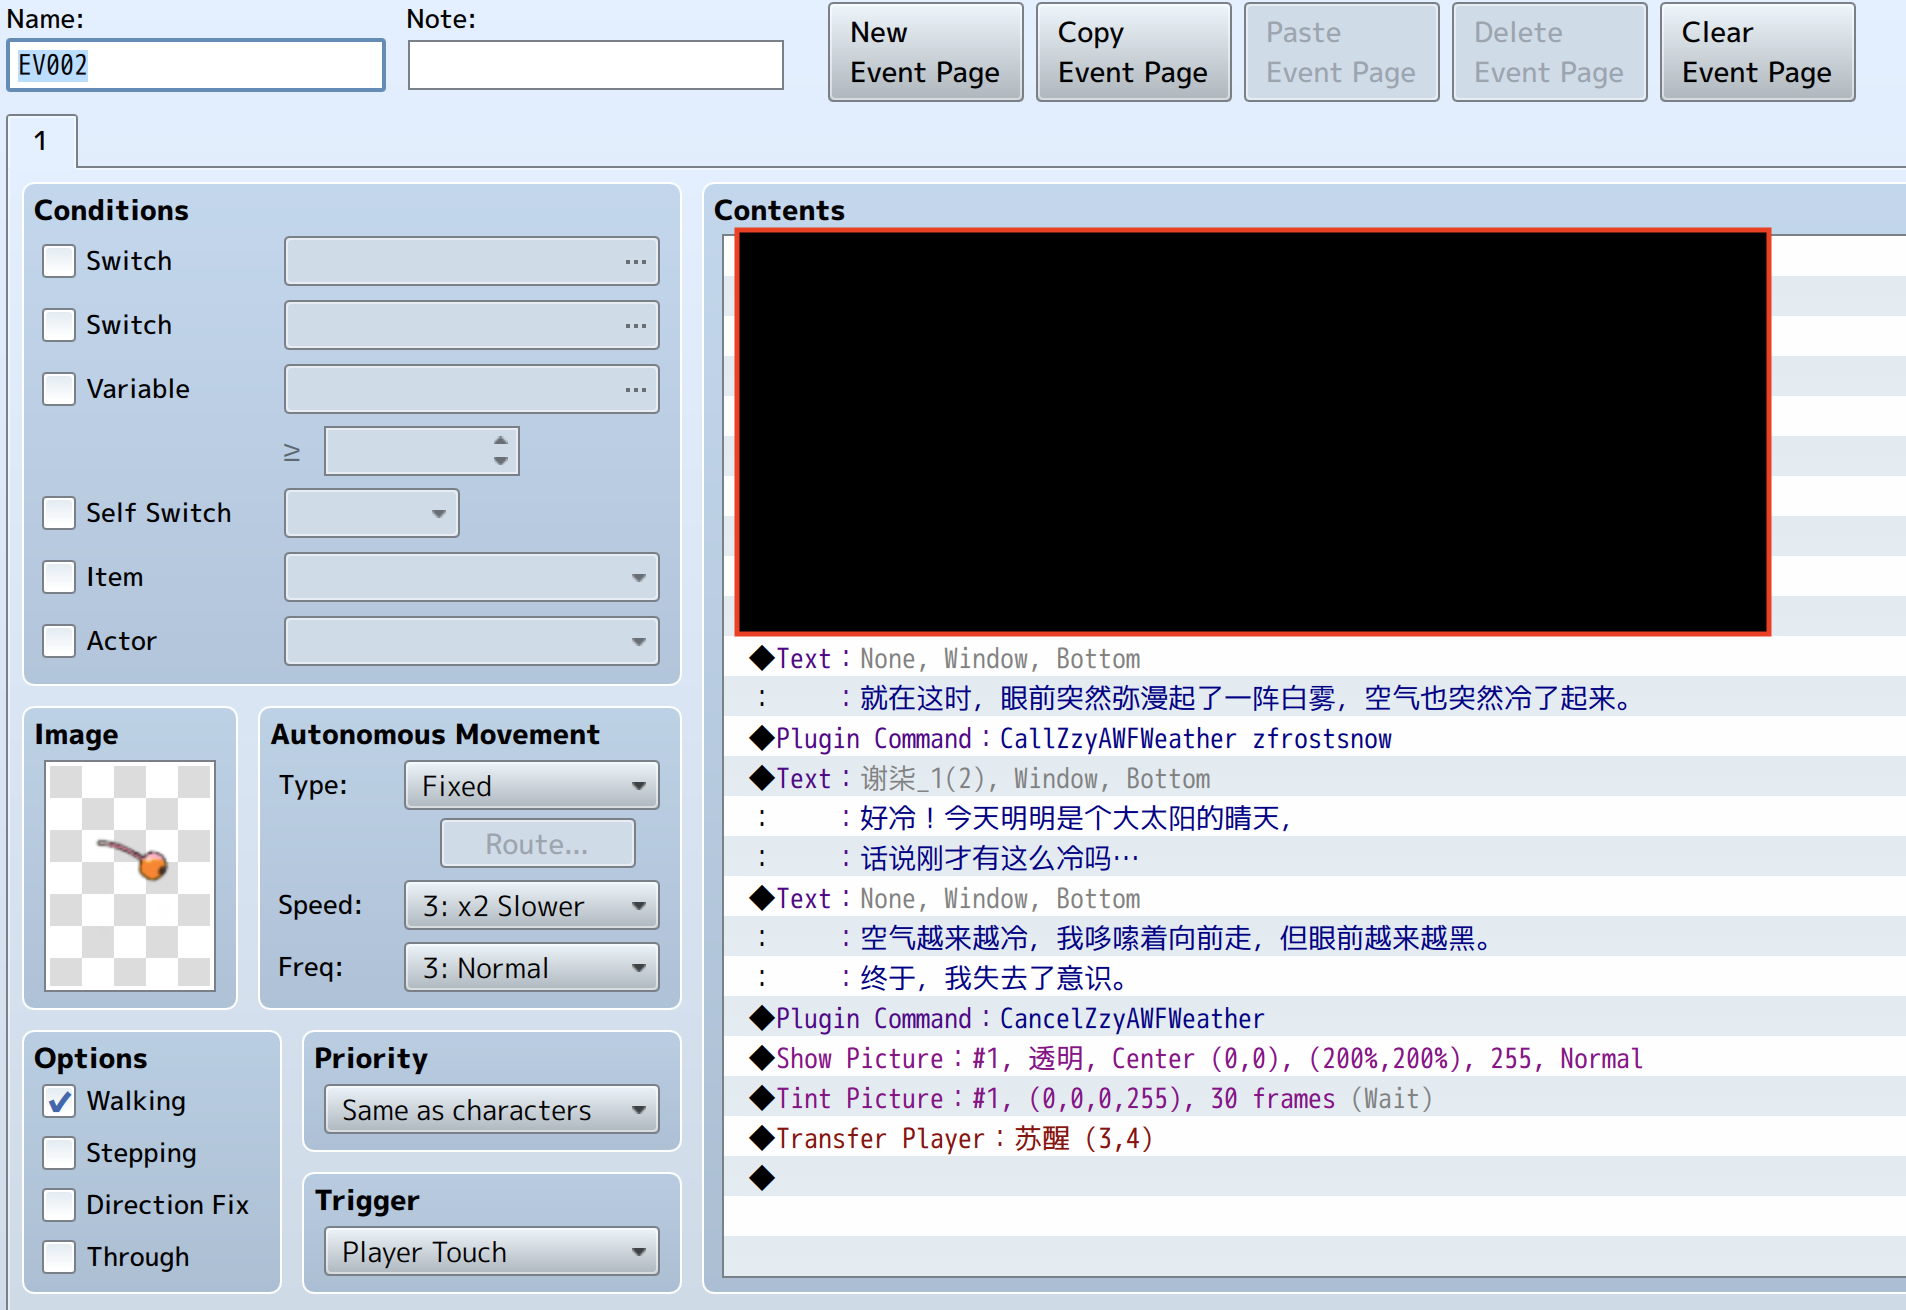Click New Event Page button
Screen dimensions: 1906x1310
[926, 52]
